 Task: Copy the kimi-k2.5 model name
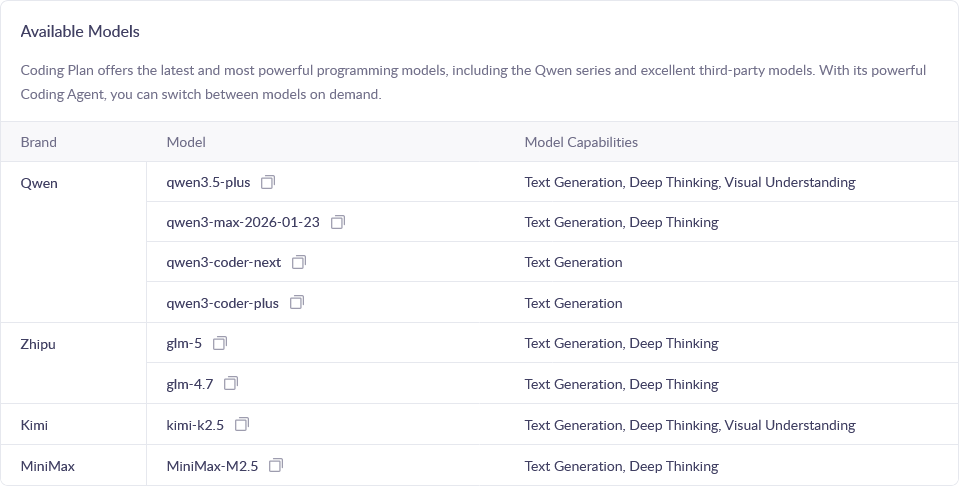[242, 424]
